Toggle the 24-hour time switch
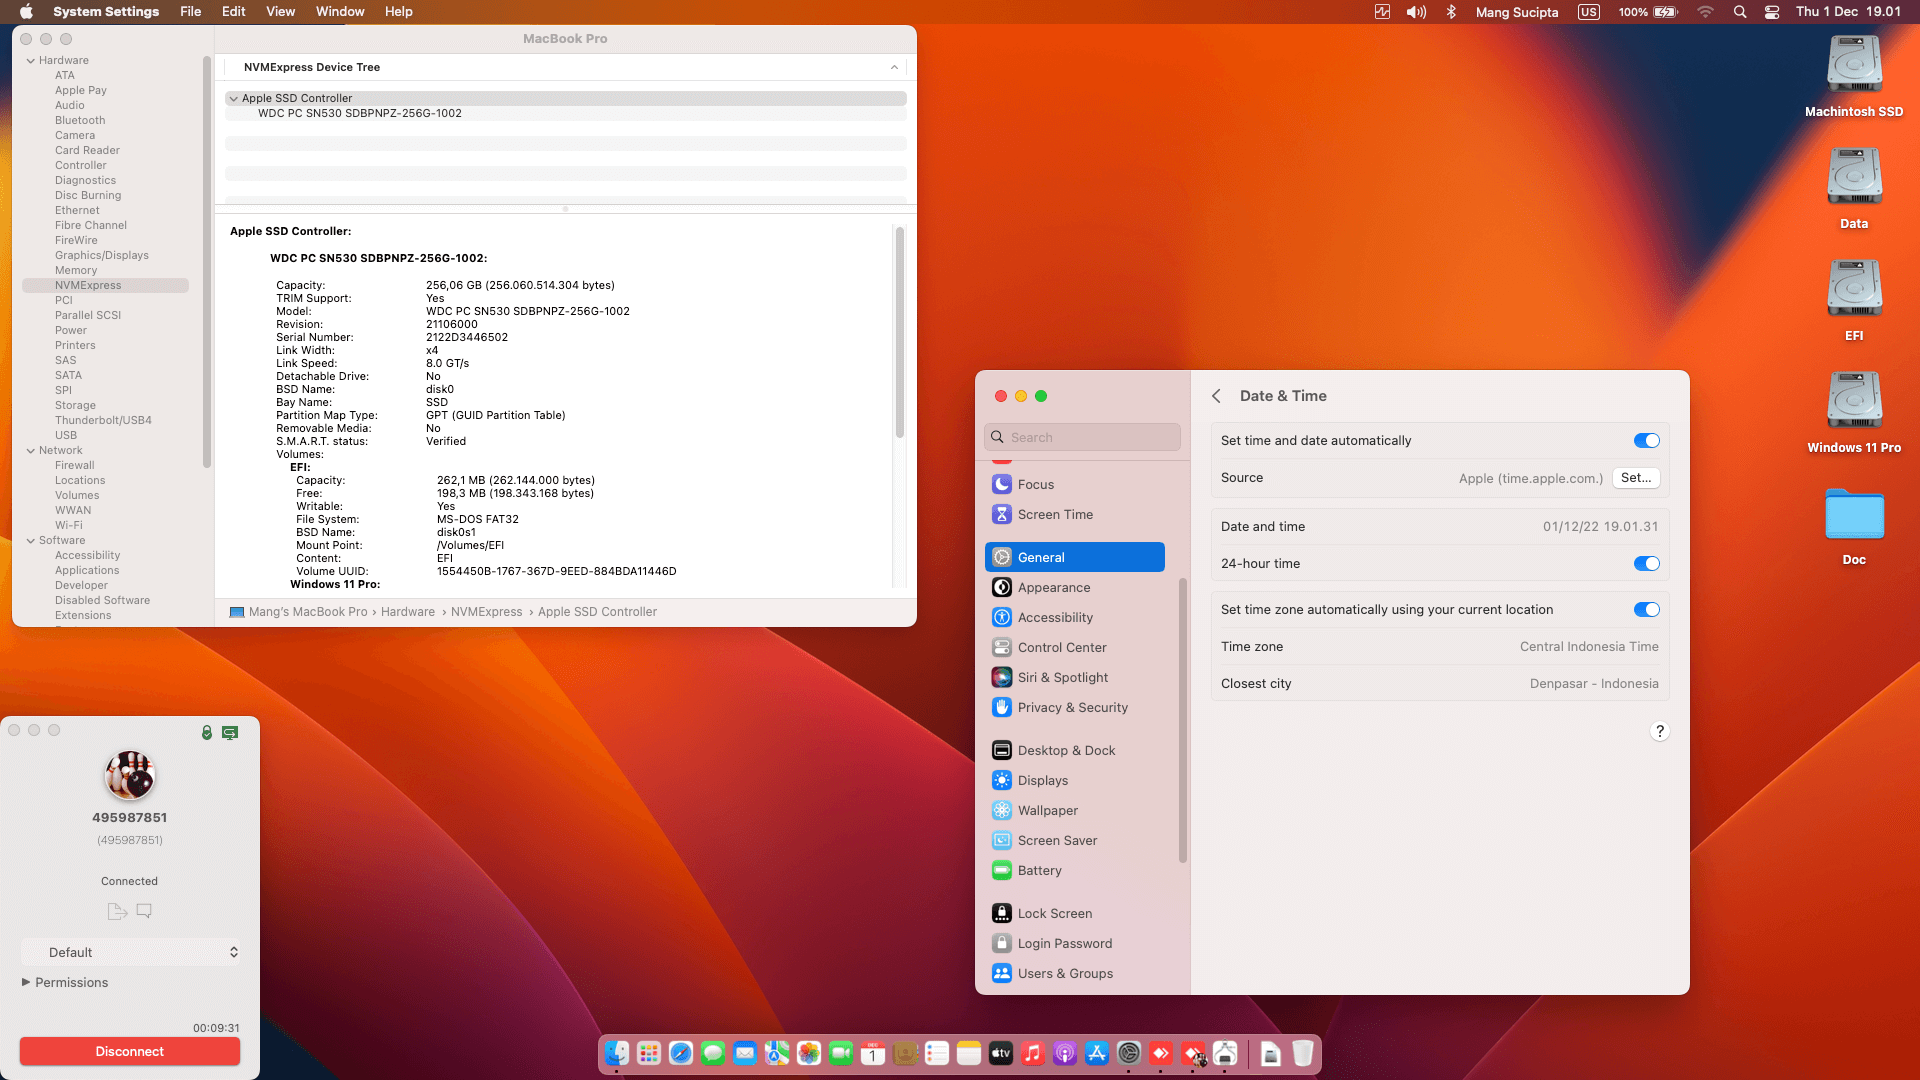The width and height of the screenshot is (1920, 1080). tap(1646, 564)
